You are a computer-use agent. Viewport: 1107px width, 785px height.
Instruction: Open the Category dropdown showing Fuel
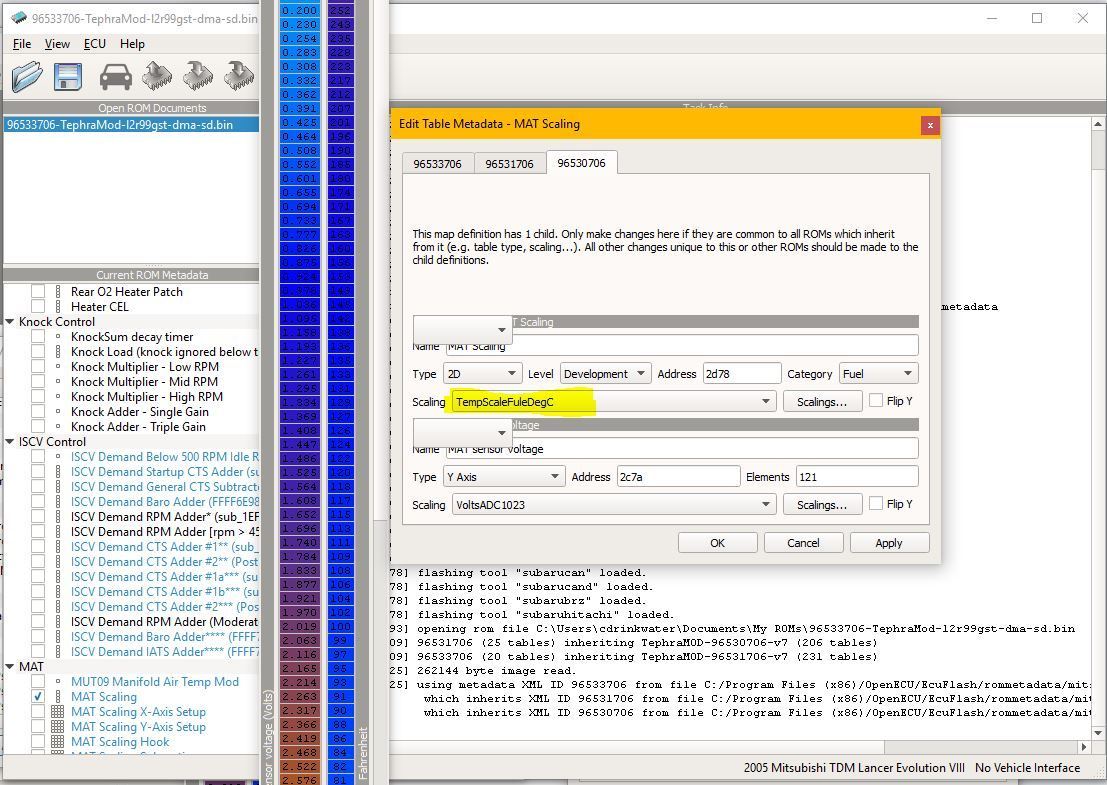(878, 374)
